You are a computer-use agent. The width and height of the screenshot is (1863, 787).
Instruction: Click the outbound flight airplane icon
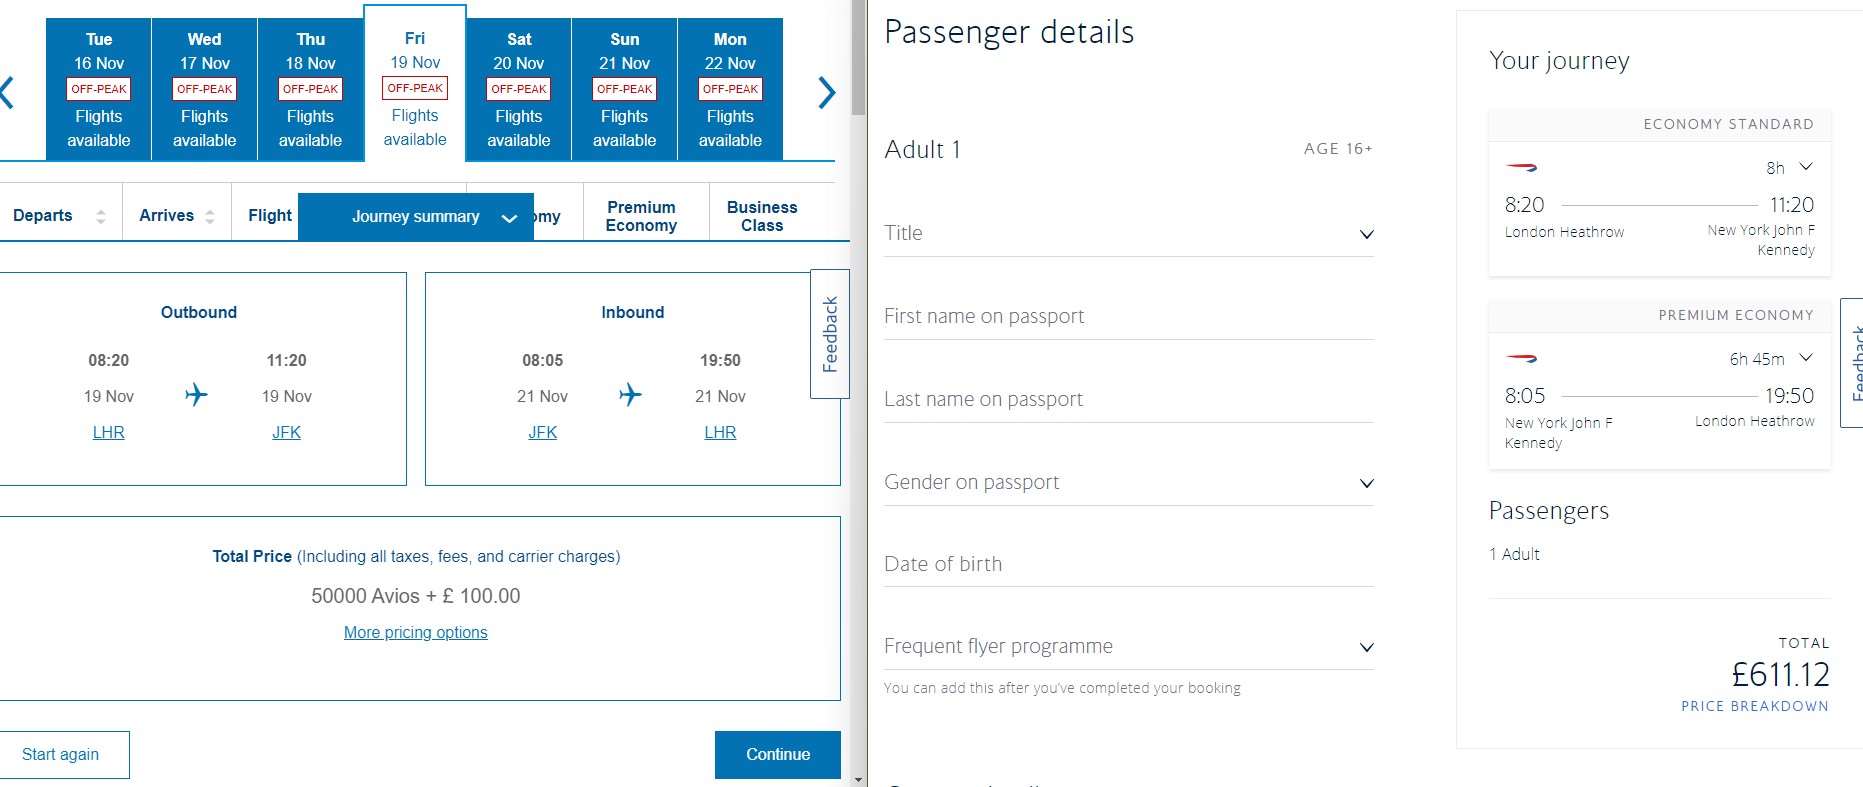[x=196, y=395]
